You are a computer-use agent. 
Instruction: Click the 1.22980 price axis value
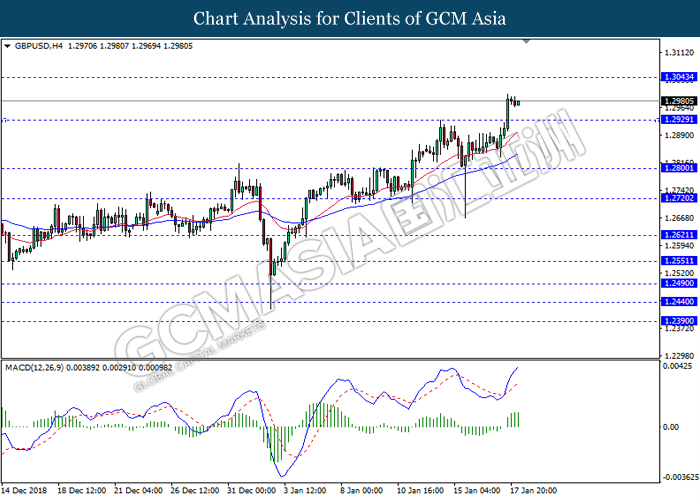click(x=679, y=356)
